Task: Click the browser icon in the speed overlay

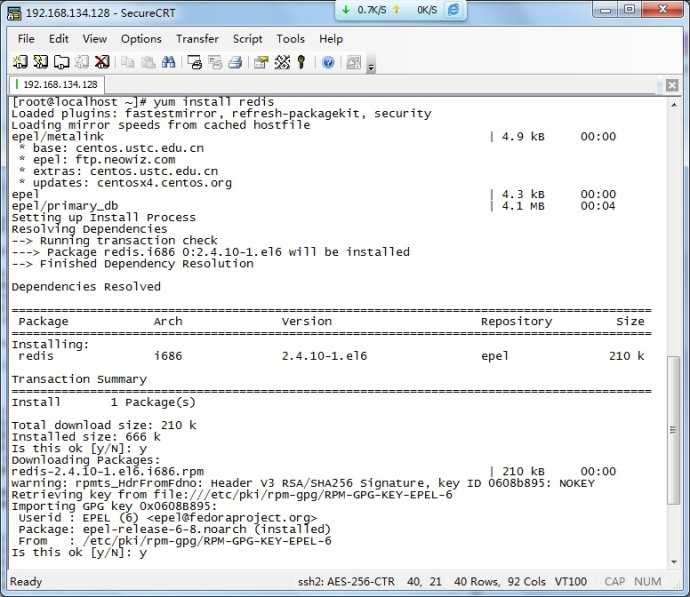Action: point(453,9)
